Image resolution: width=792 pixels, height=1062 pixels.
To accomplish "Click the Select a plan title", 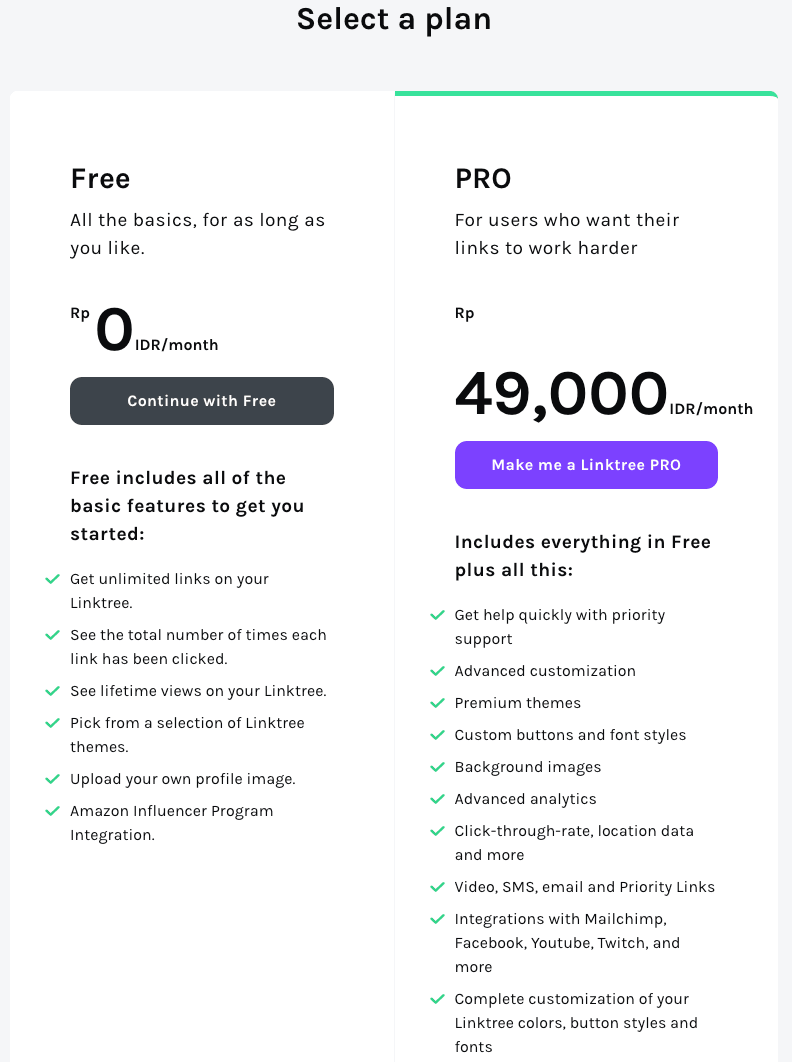I will [x=394, y=19].
